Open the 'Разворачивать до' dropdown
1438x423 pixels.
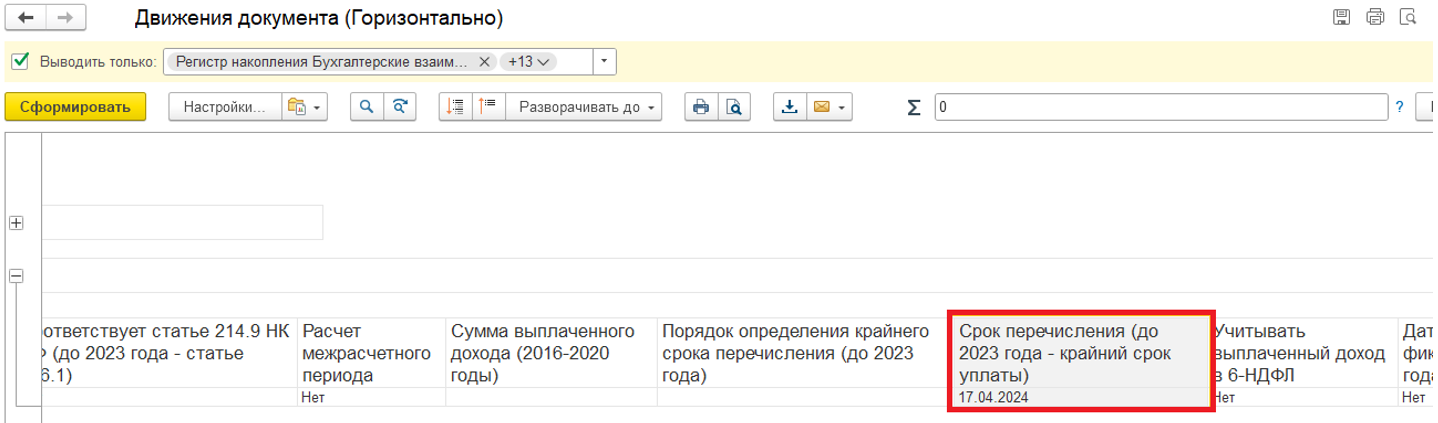click(x=585, y=107)
